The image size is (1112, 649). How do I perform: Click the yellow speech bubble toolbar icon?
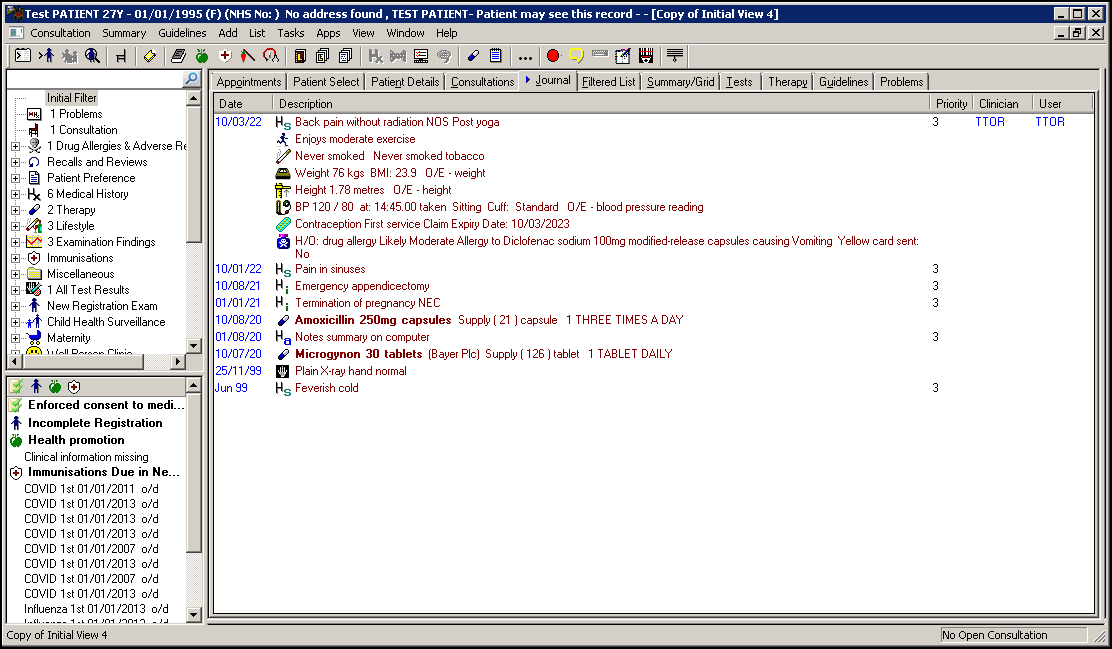576,56
